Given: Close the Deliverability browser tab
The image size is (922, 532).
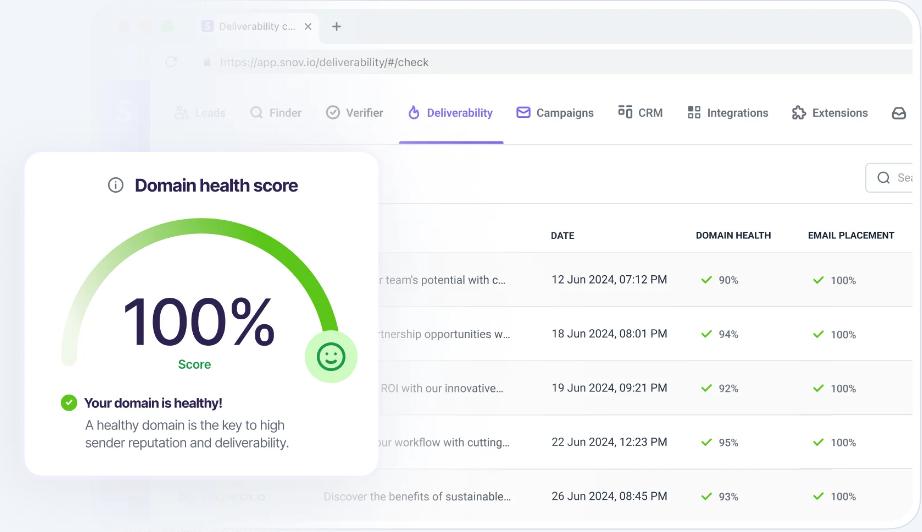Looking at the screenshot, I should pos(308,27).
